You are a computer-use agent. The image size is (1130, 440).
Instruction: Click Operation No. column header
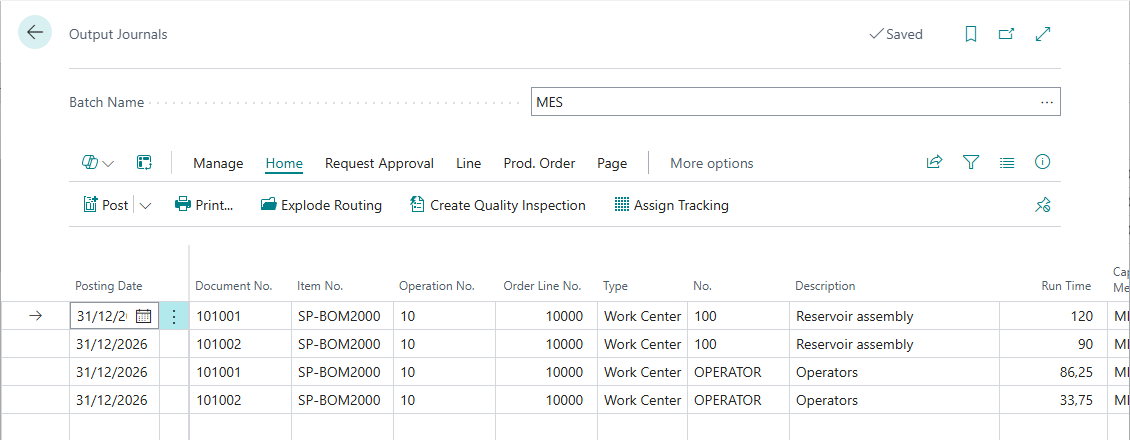[x=437, y=286]
